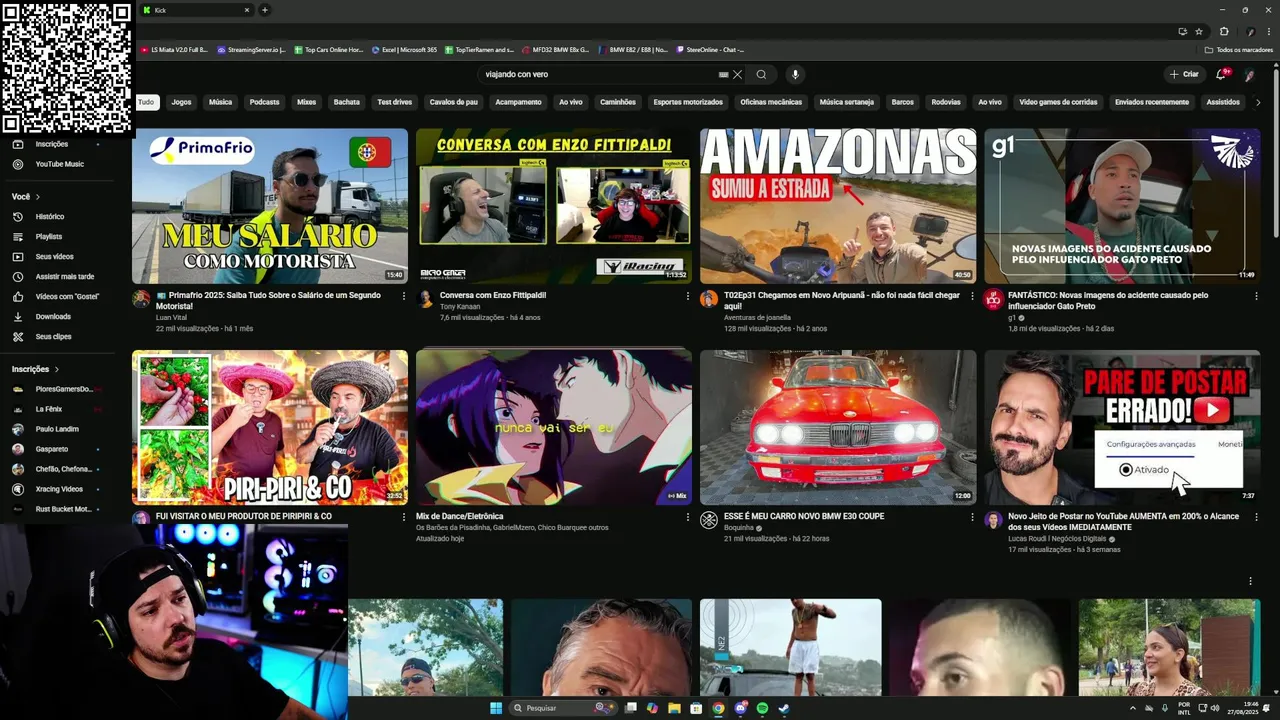Select the Música filter chip
1280x720 pixels.
[220, 102]
